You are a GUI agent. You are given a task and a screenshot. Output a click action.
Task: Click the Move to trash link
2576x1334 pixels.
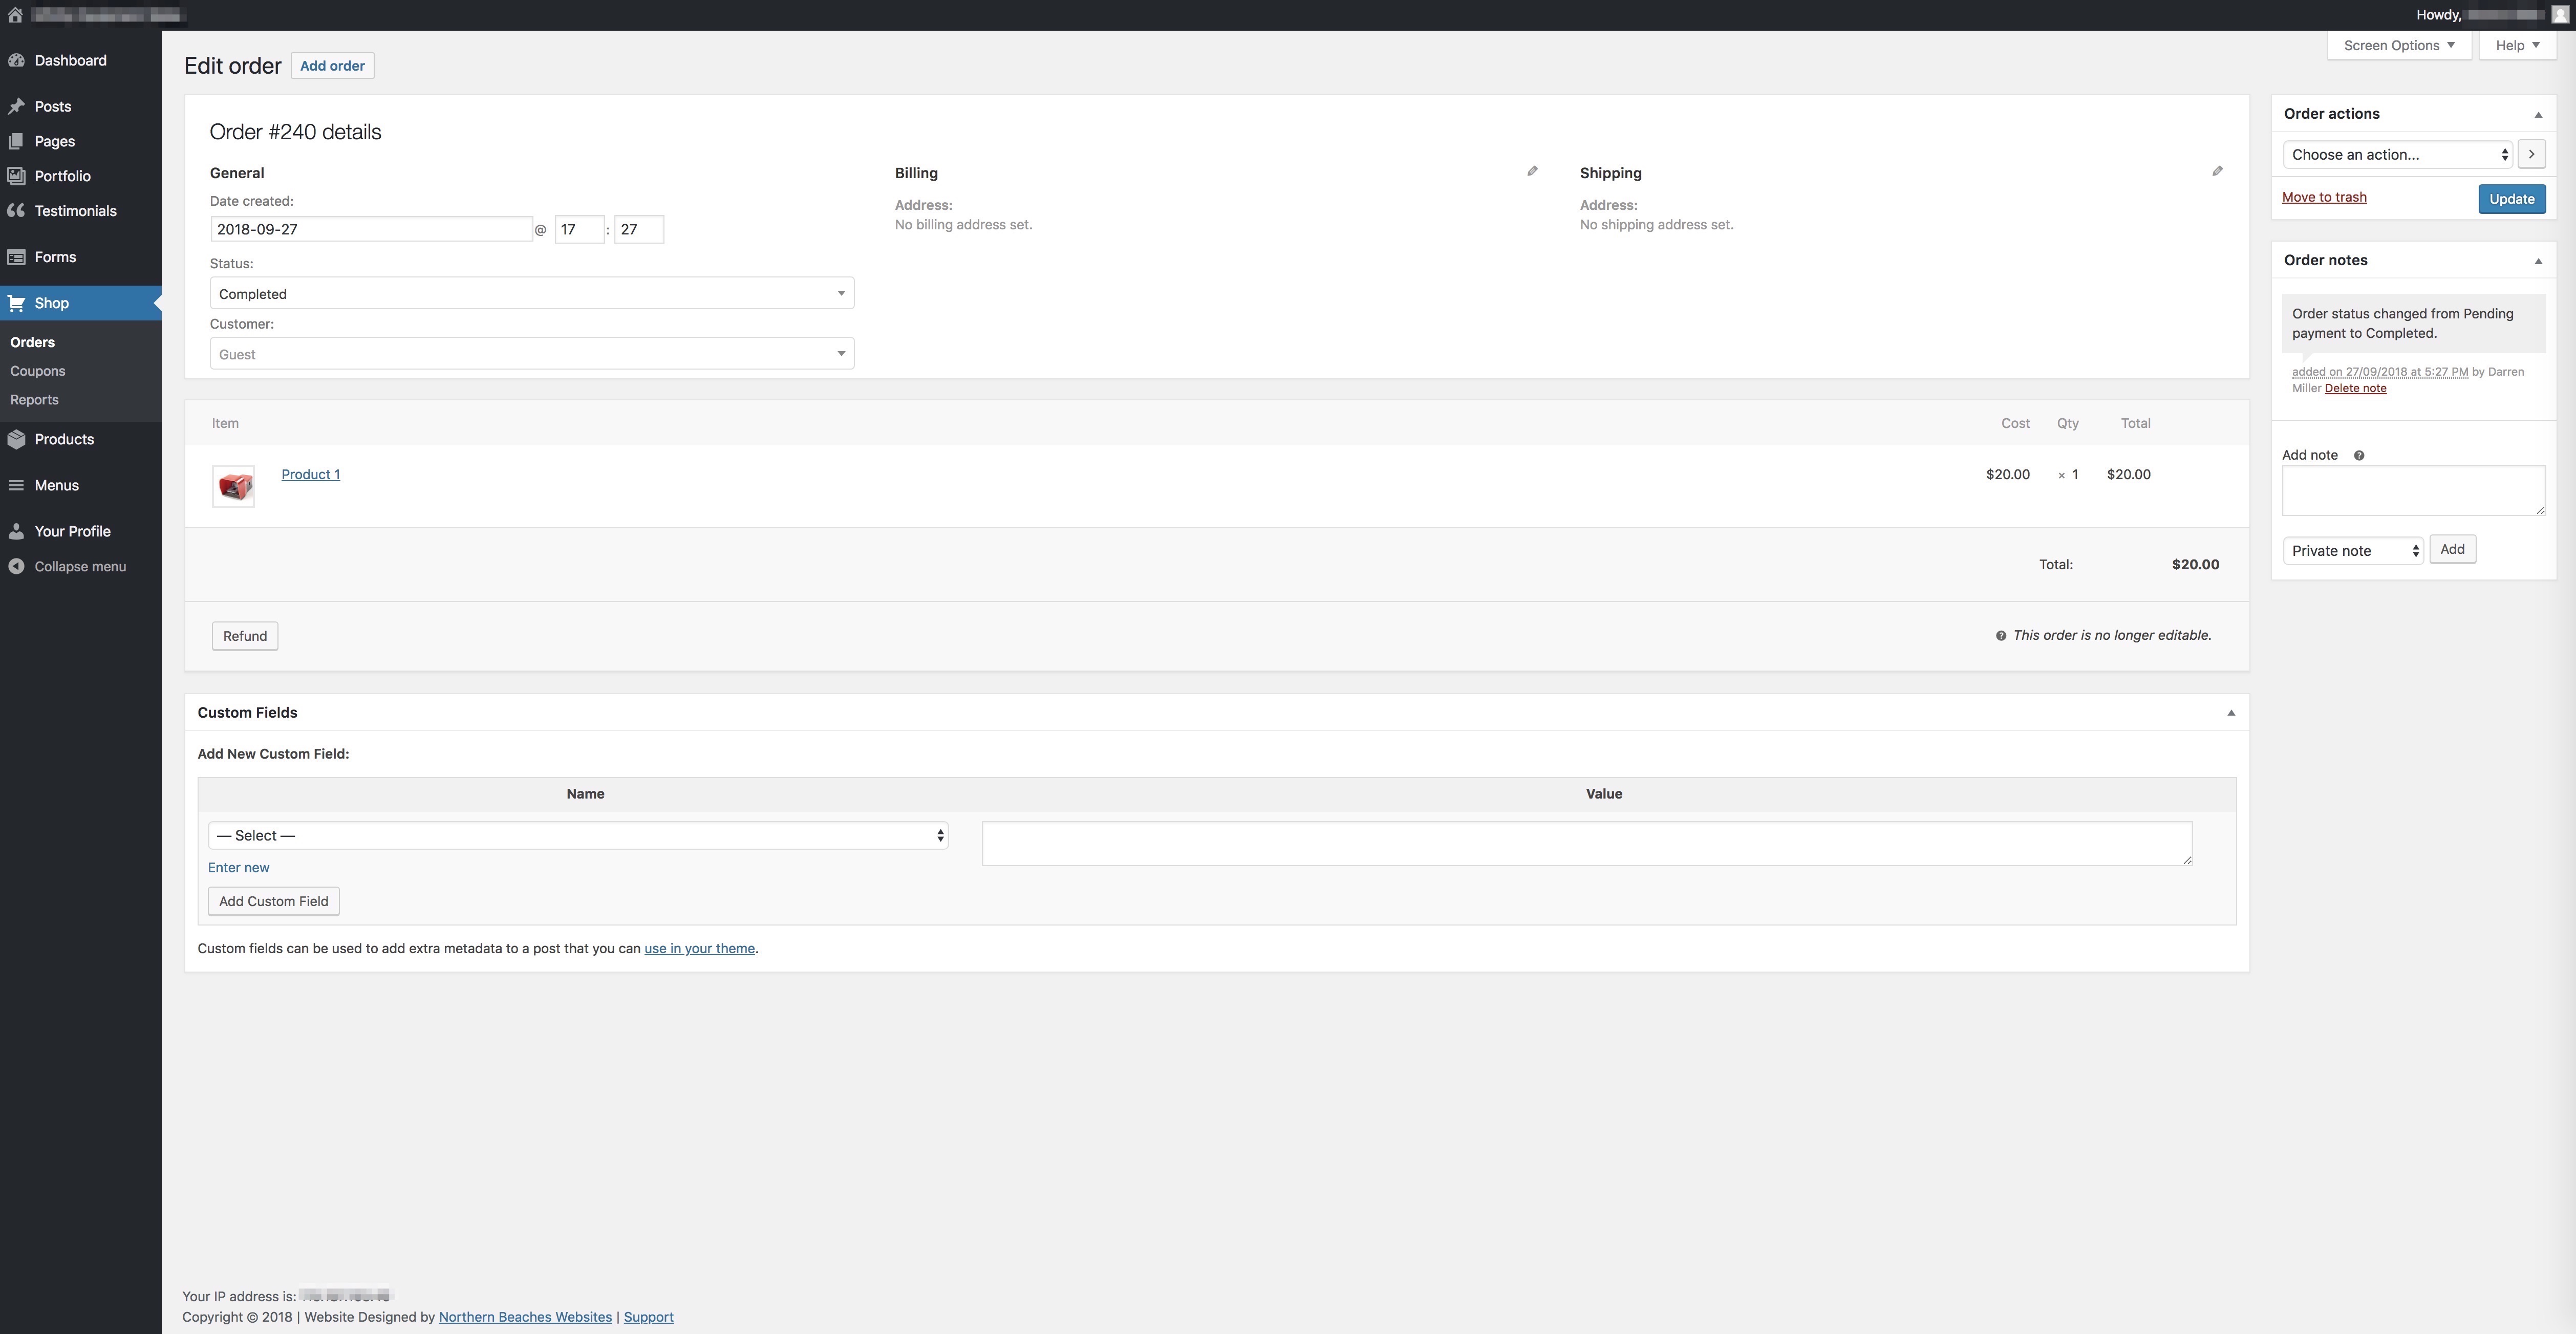2324,197
